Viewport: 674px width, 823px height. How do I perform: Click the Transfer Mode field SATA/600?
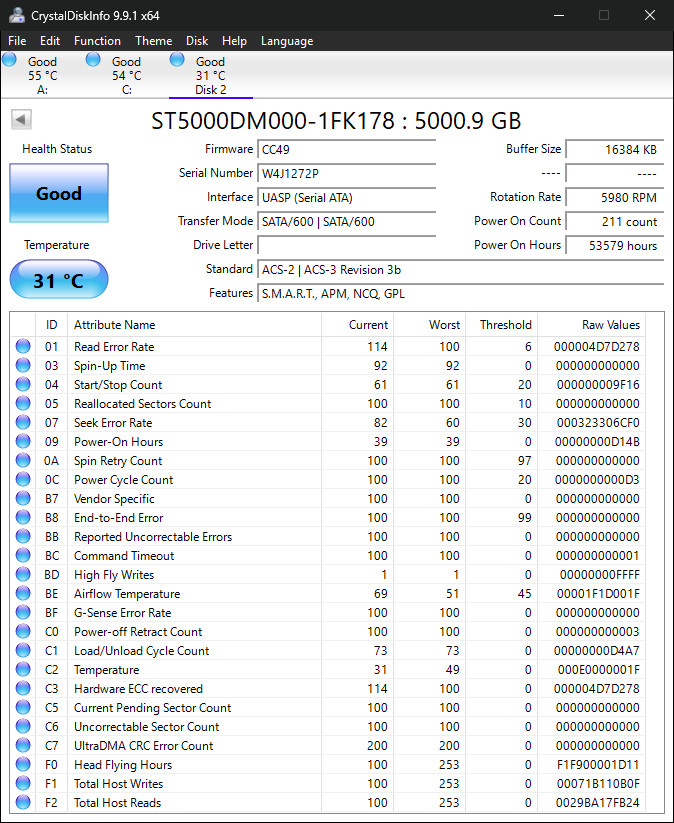coord(346,221)
